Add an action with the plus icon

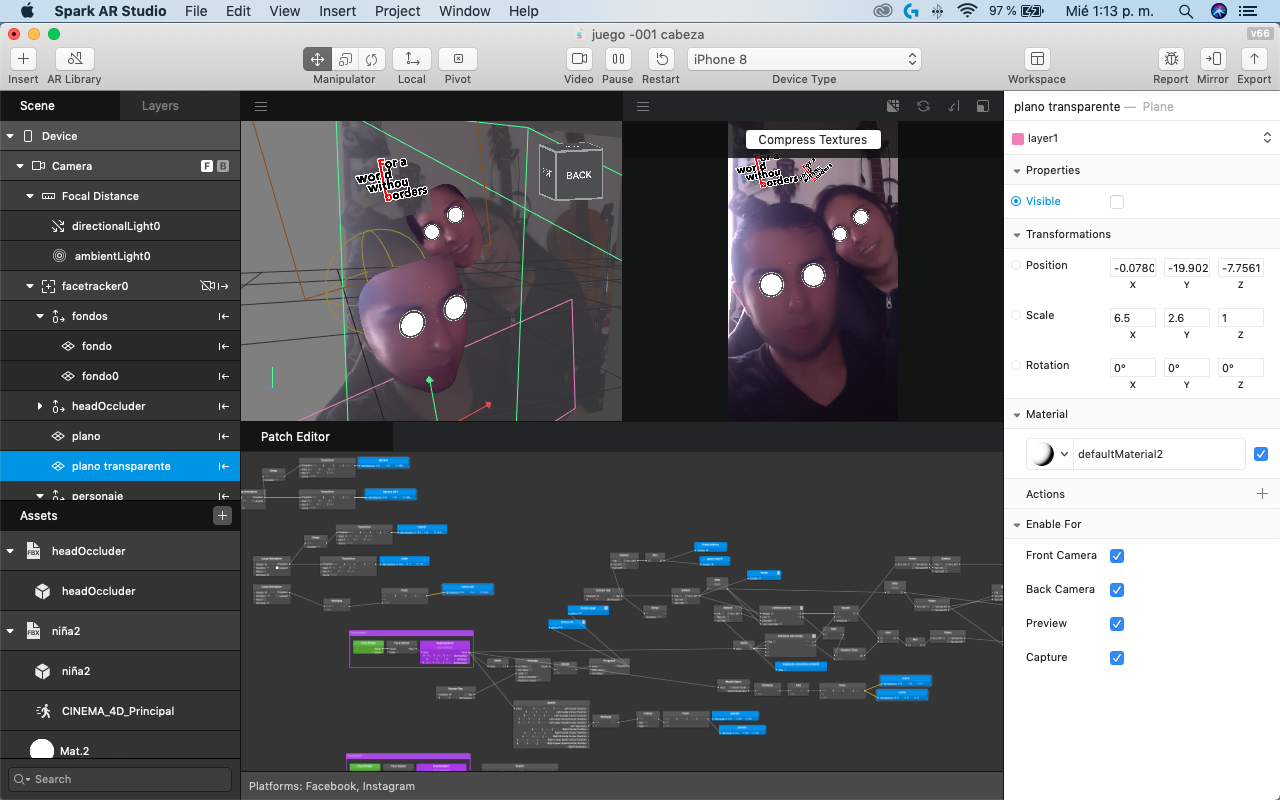1262,494
